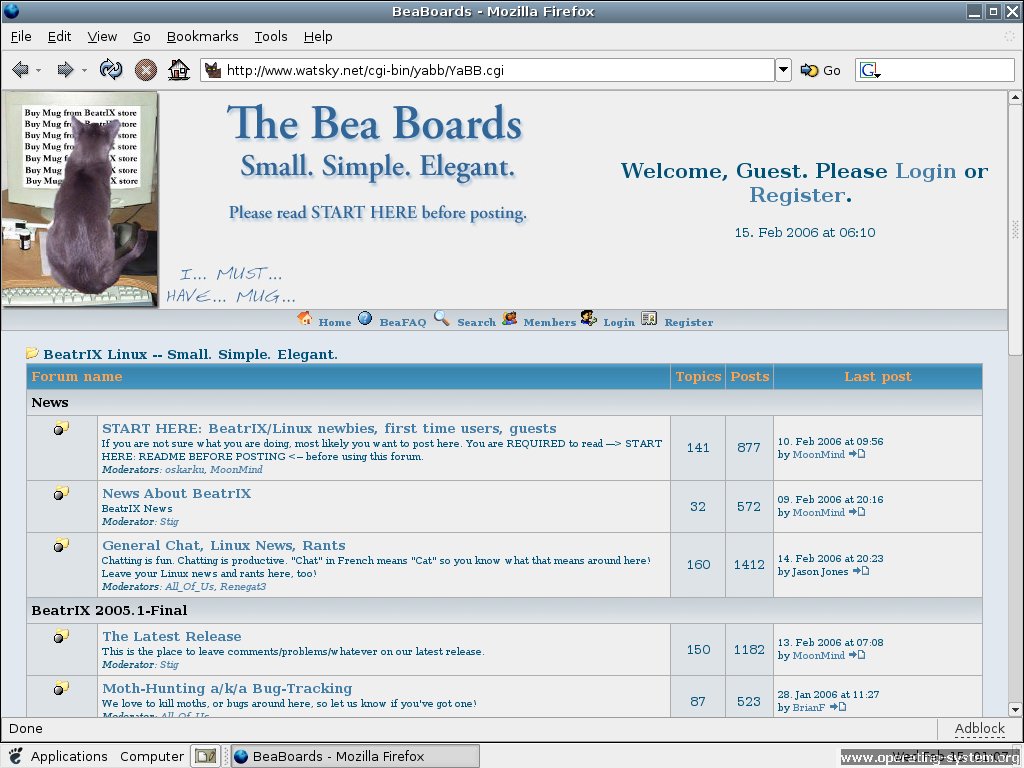Open the Computer panel menu
This screenshot has height=768, width=1024.
pos(152,756)
